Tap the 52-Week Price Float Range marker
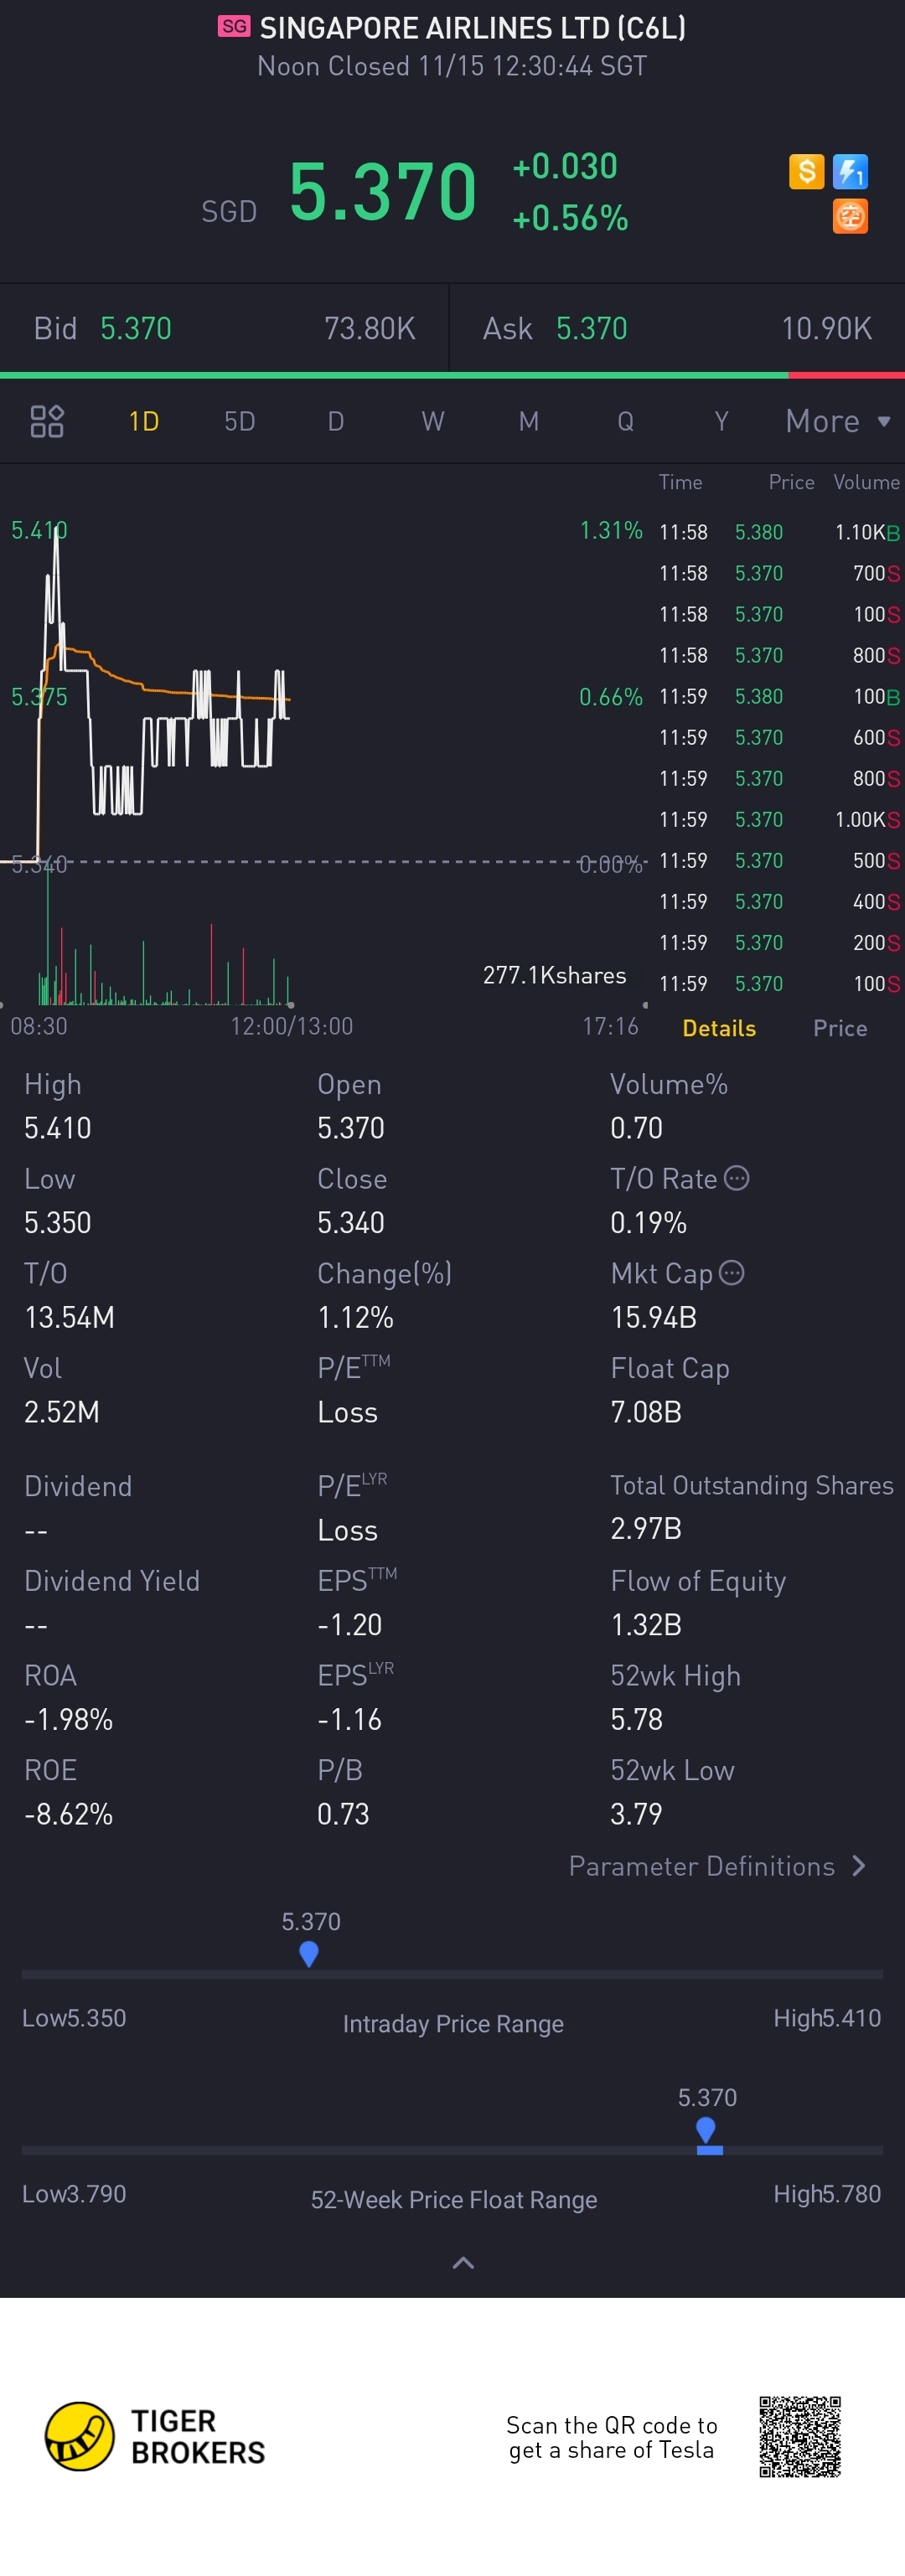 tap(706, 2132)
